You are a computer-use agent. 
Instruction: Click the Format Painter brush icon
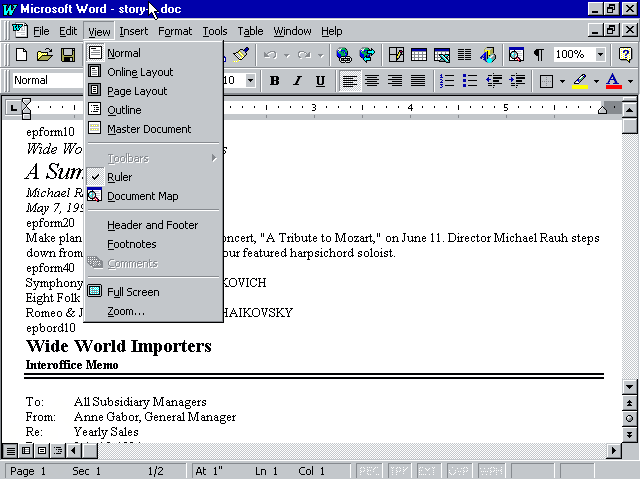coord(241,54)
